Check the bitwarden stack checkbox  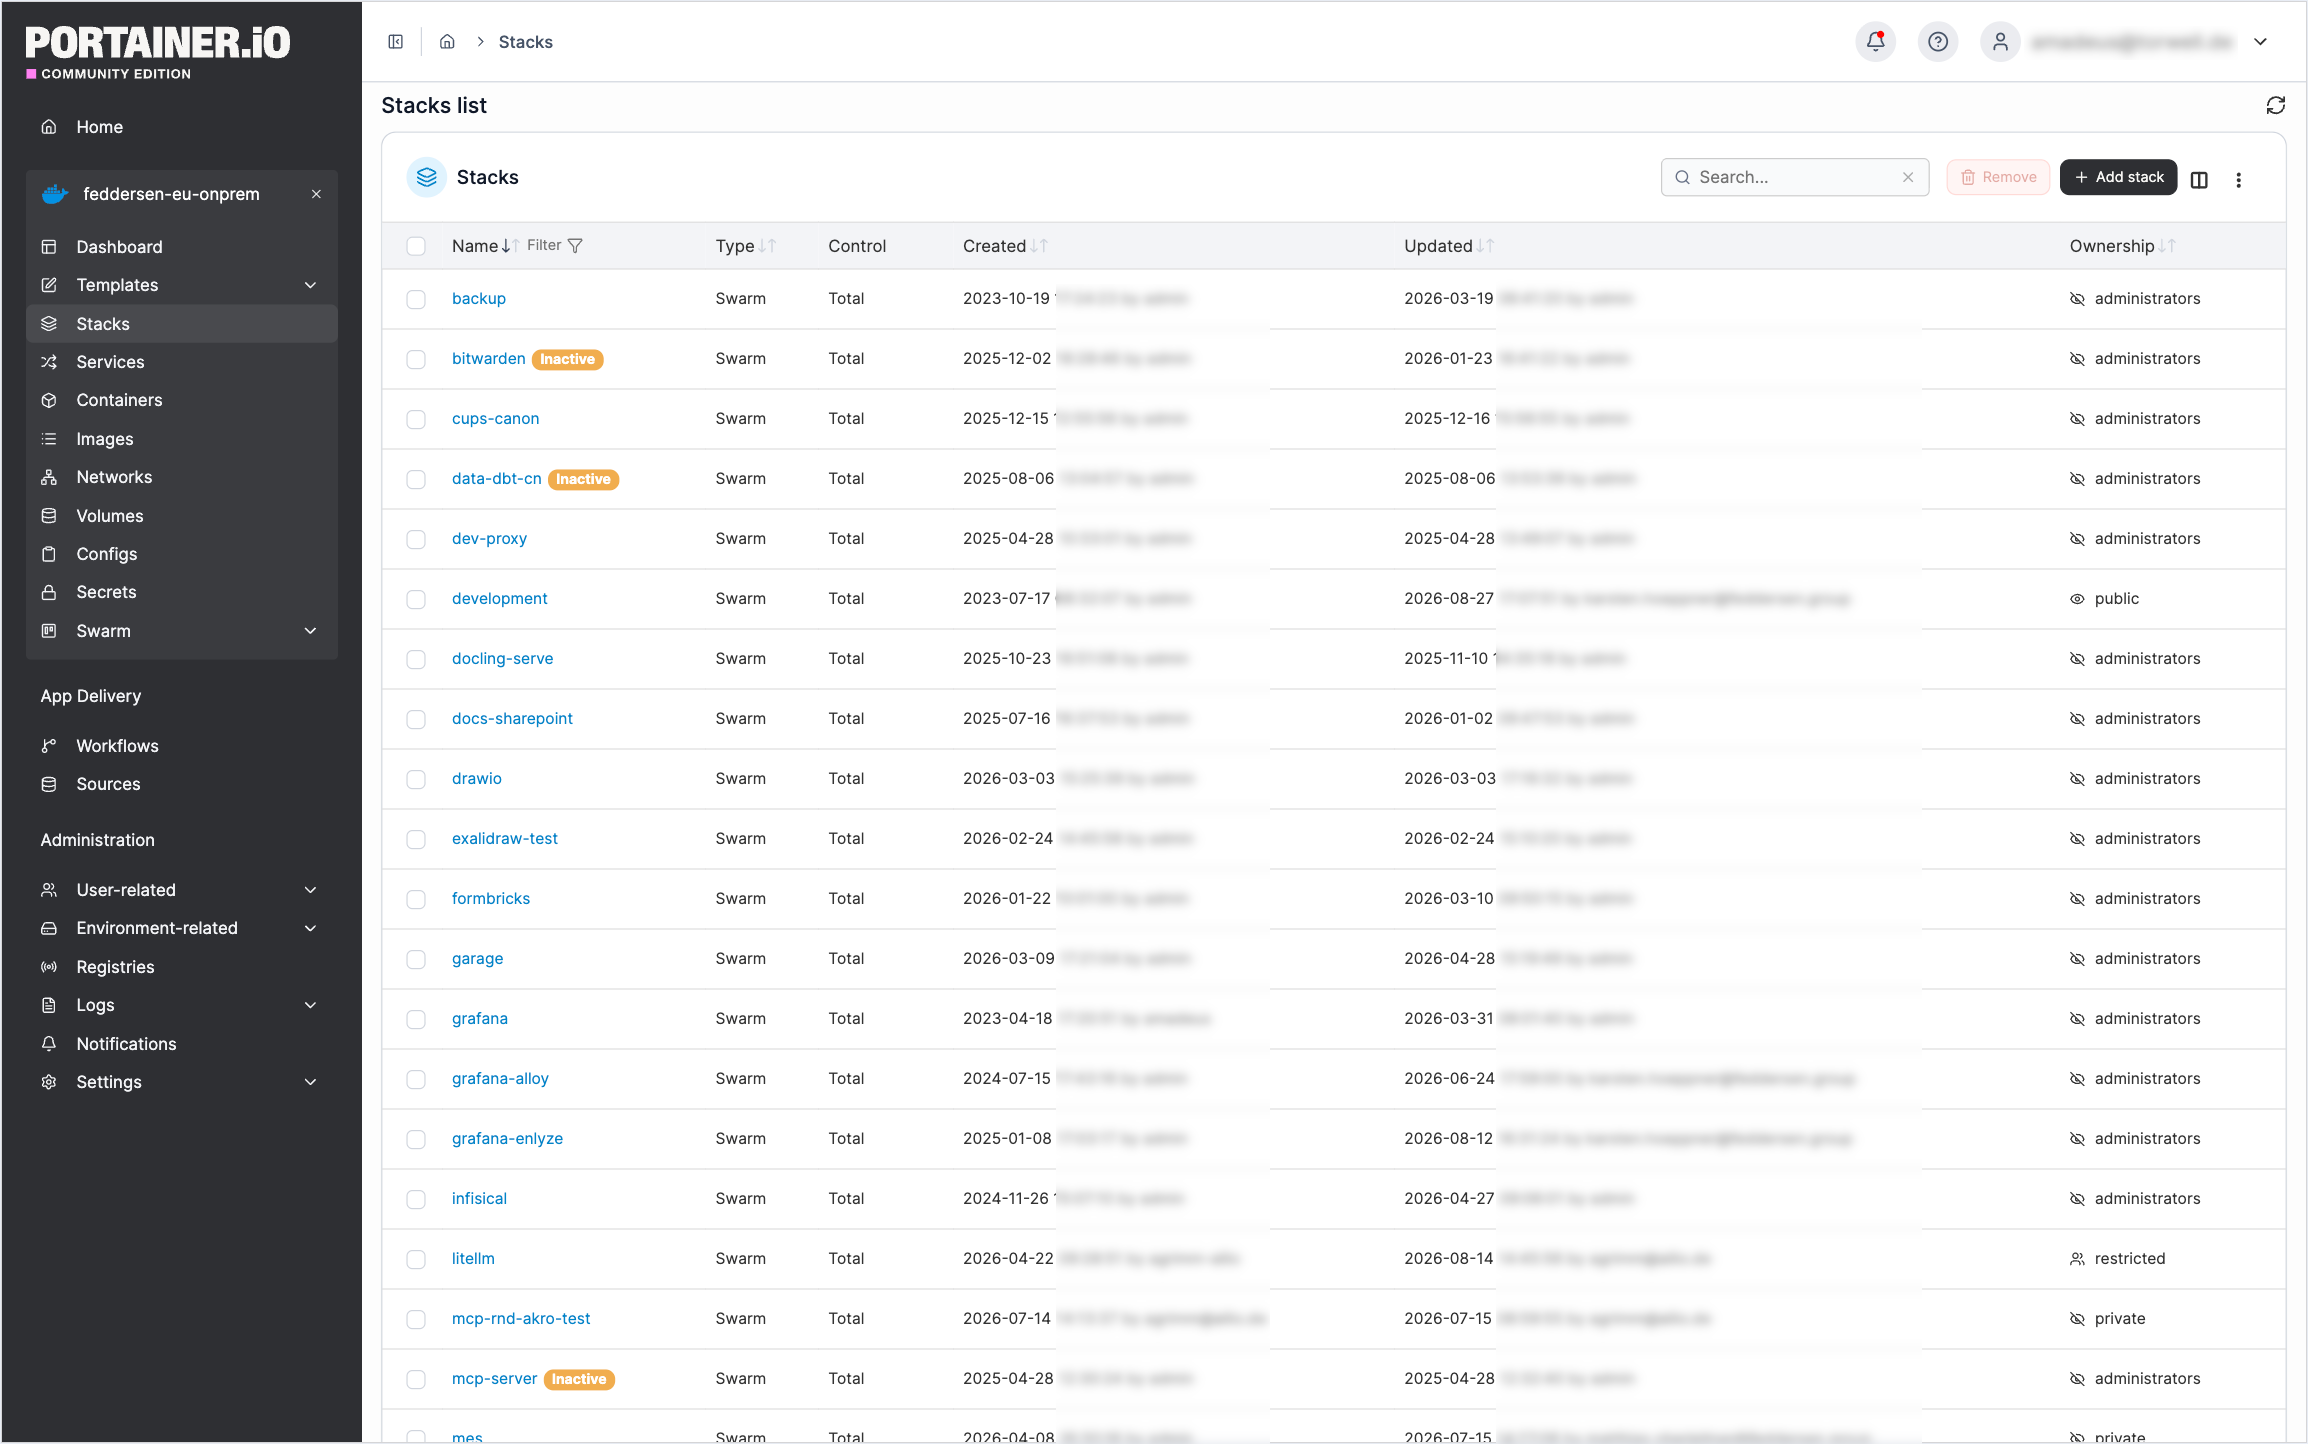416,359
